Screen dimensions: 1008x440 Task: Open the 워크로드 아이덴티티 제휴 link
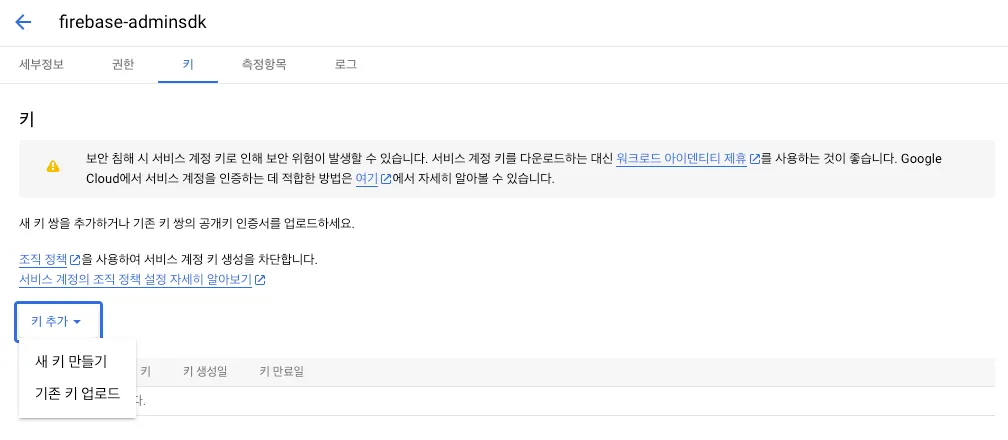click(681, 159)
